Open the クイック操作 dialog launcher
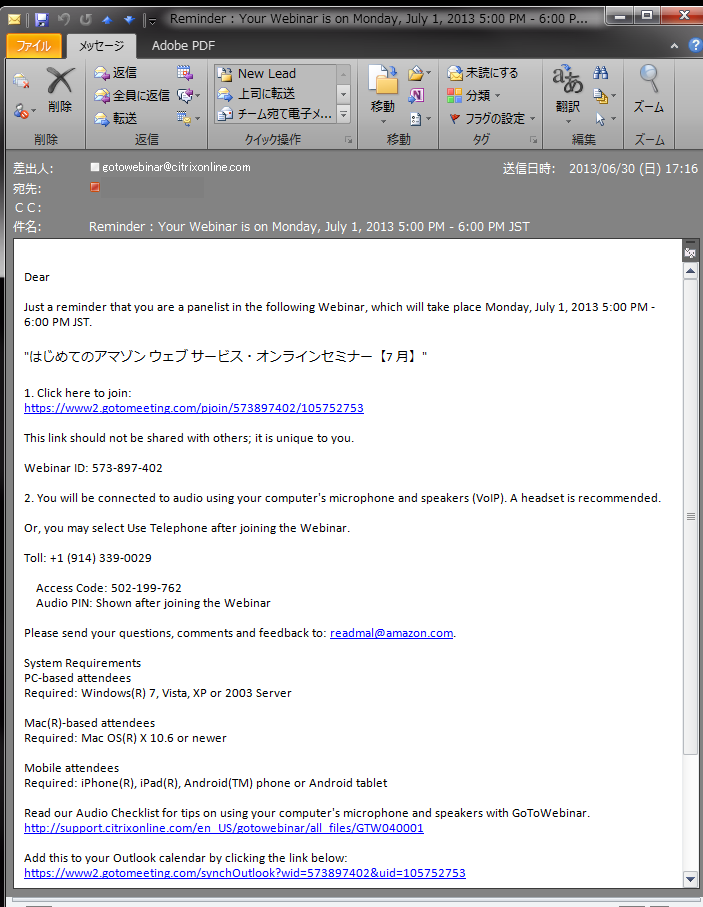This screenshot has height=907, width=703. 348,140
